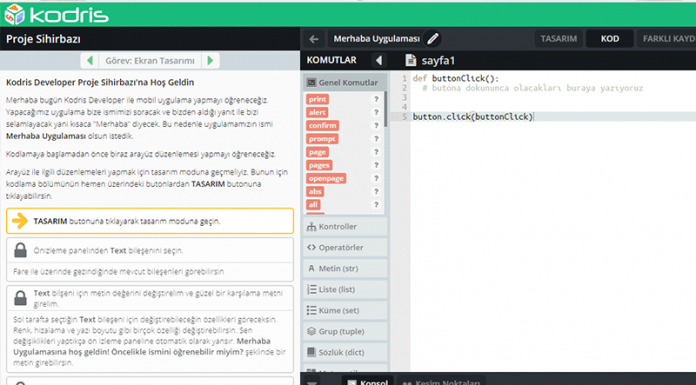Expand the Liste (list) category
The image size is (696, 385).
(x=345, y=290)
